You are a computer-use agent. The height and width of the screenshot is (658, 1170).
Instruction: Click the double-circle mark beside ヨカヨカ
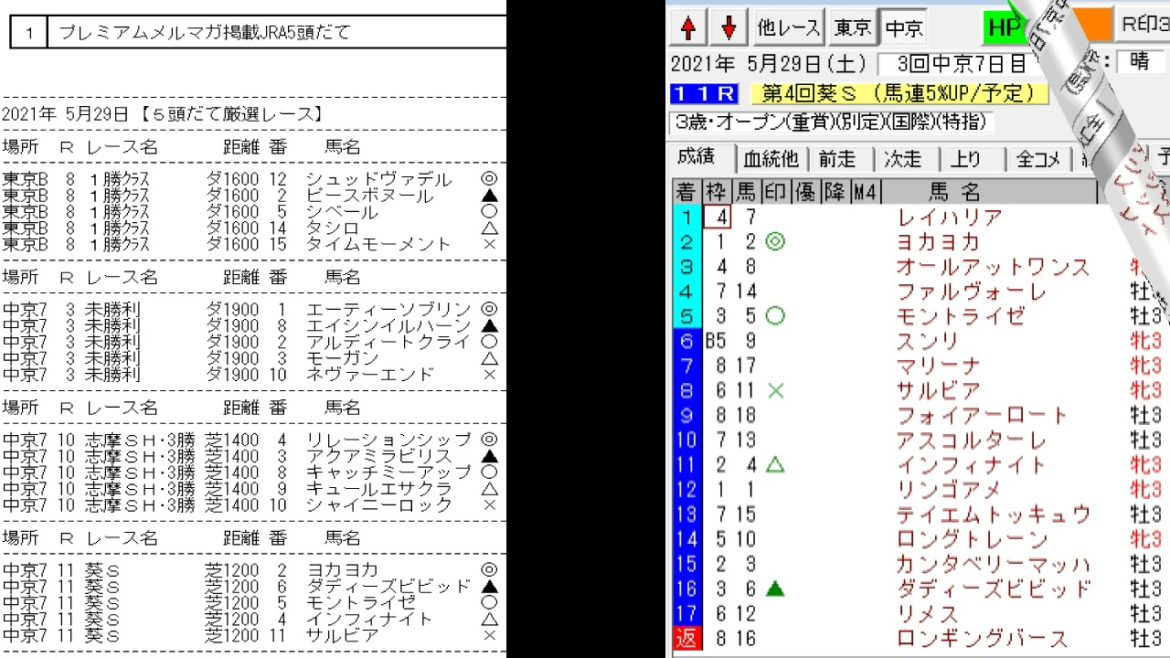click(x=774, y=242)
